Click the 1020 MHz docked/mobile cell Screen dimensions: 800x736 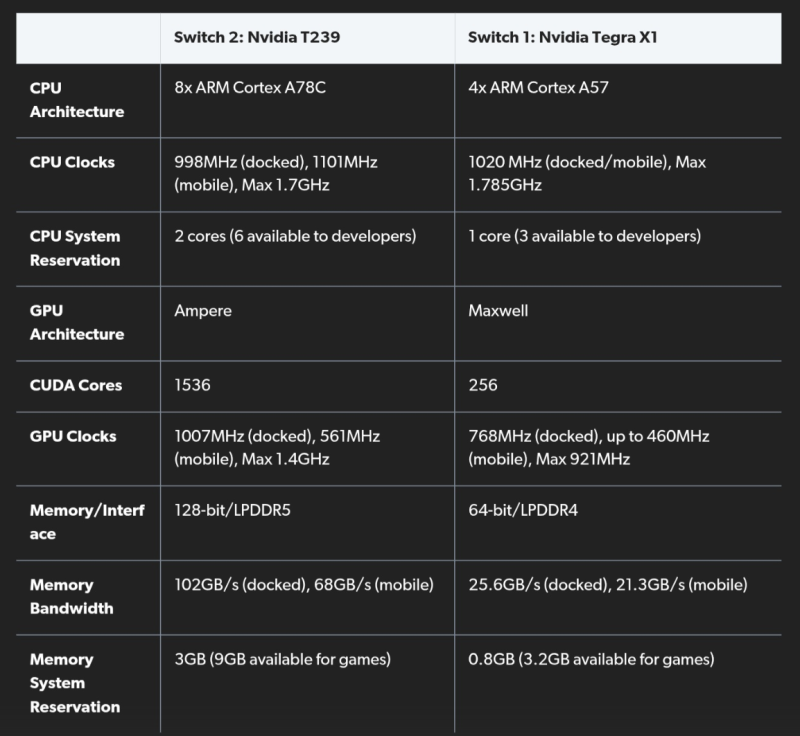click(x=587, y=173)
